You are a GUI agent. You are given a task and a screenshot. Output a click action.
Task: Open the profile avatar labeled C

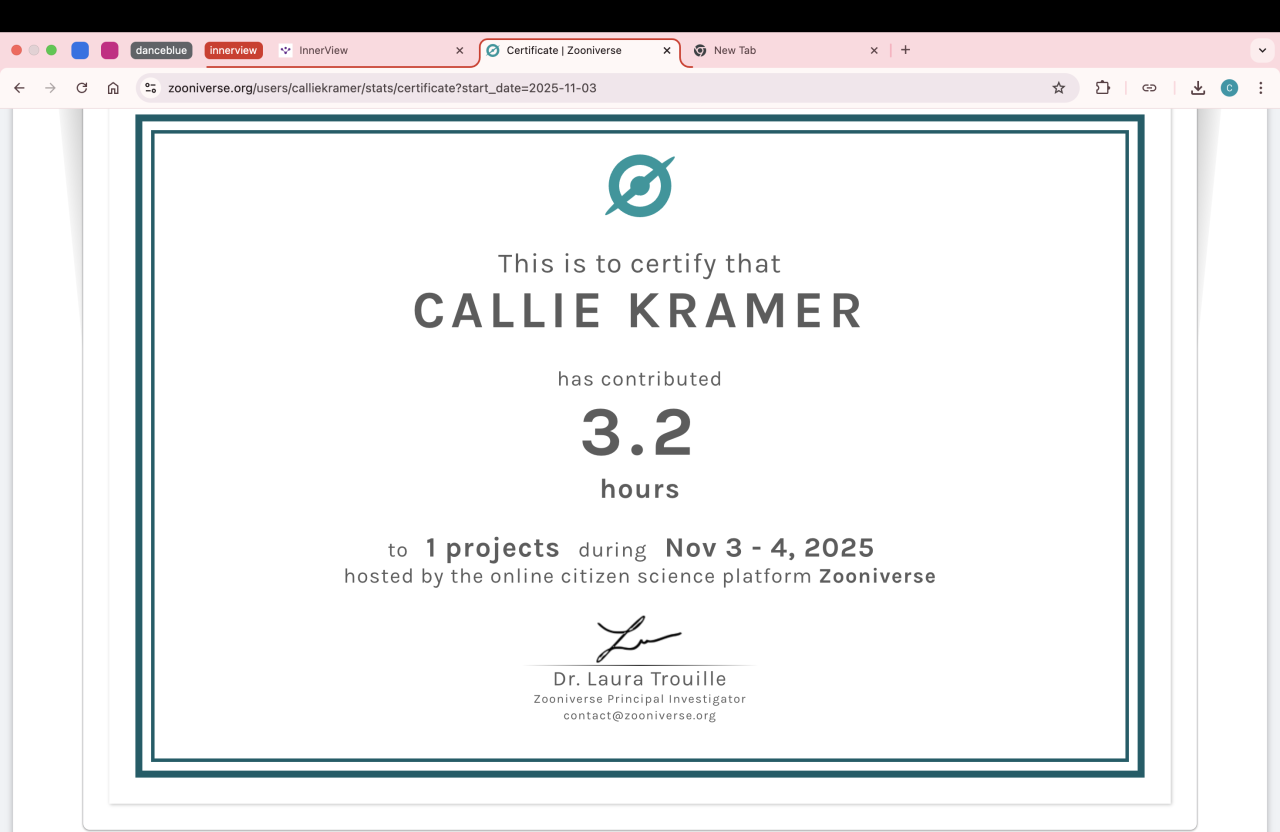(1229, 88)
